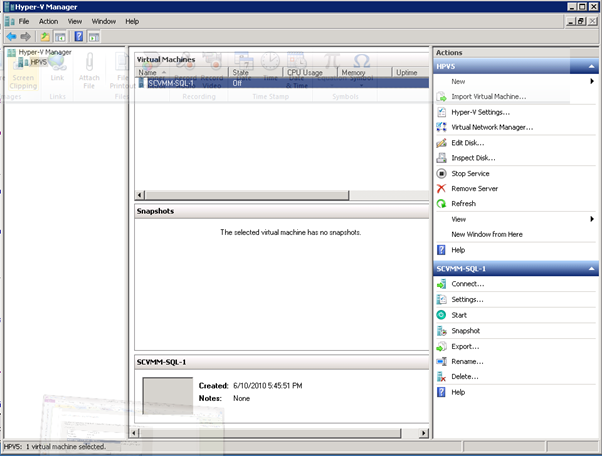Click the Snapshot icon
The width and height of the screenshot is (602, 456).
click(442, 331)
